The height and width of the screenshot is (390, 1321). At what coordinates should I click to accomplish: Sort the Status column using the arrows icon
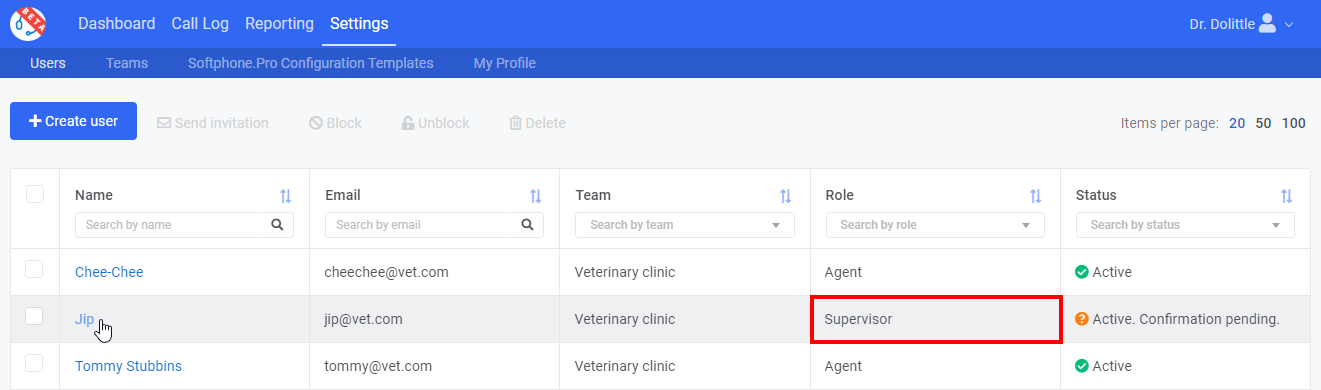click(x=1286, y=196)
